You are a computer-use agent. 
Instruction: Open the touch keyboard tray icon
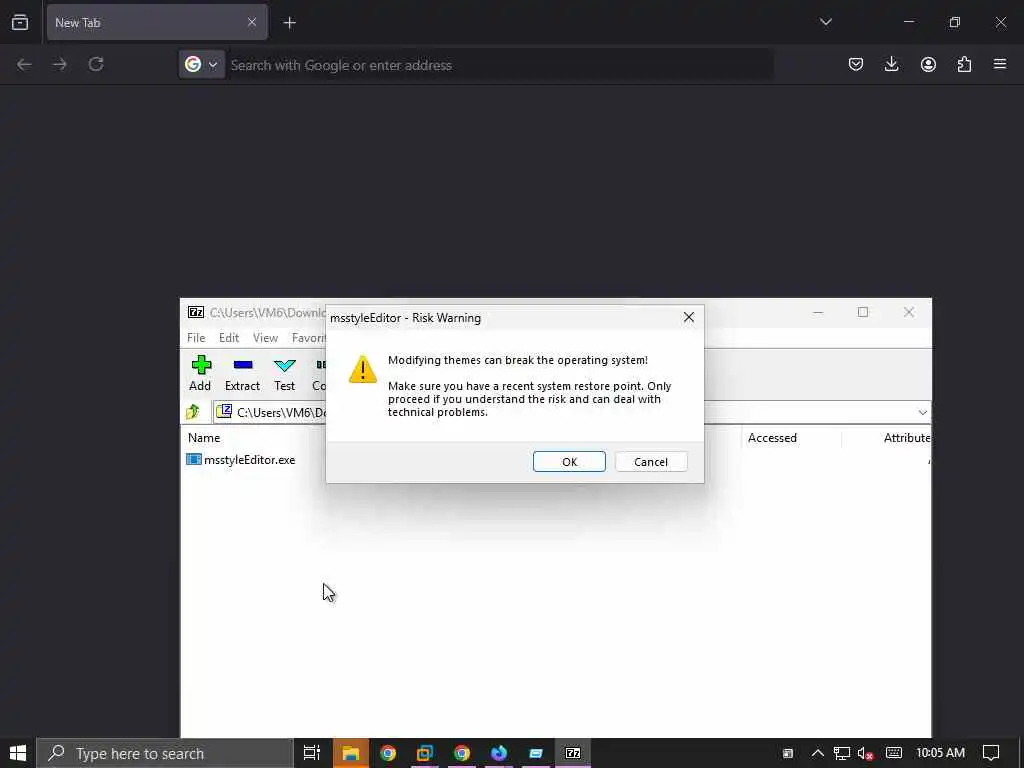(894, 753)
